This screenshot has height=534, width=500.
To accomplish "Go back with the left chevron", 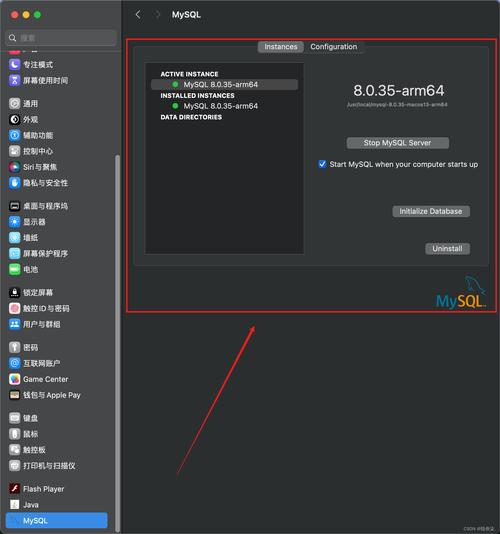I will (138, 15).
